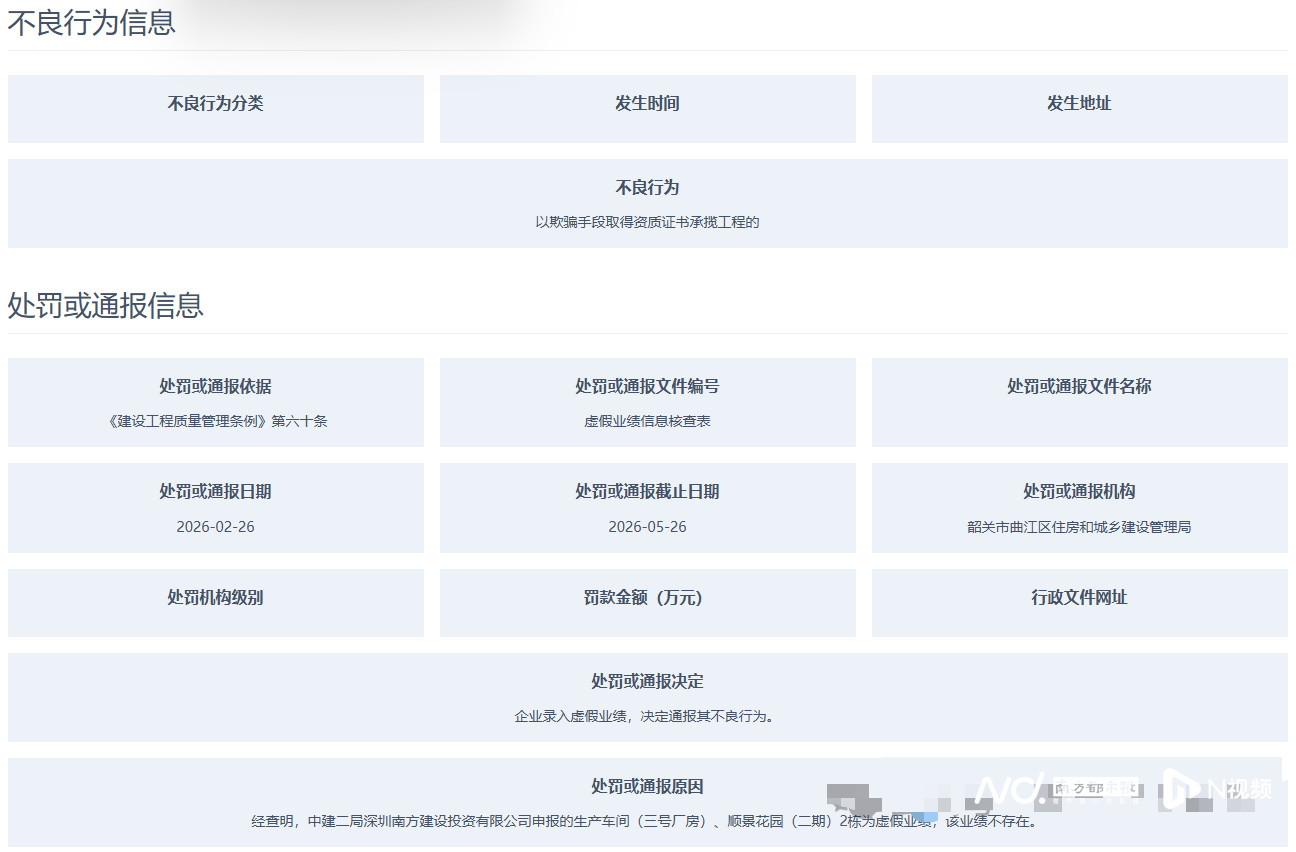Click the date 2026-02-26
This screenshot has height=852, width=1296.
pyautogui.click(x=216, y=527)
